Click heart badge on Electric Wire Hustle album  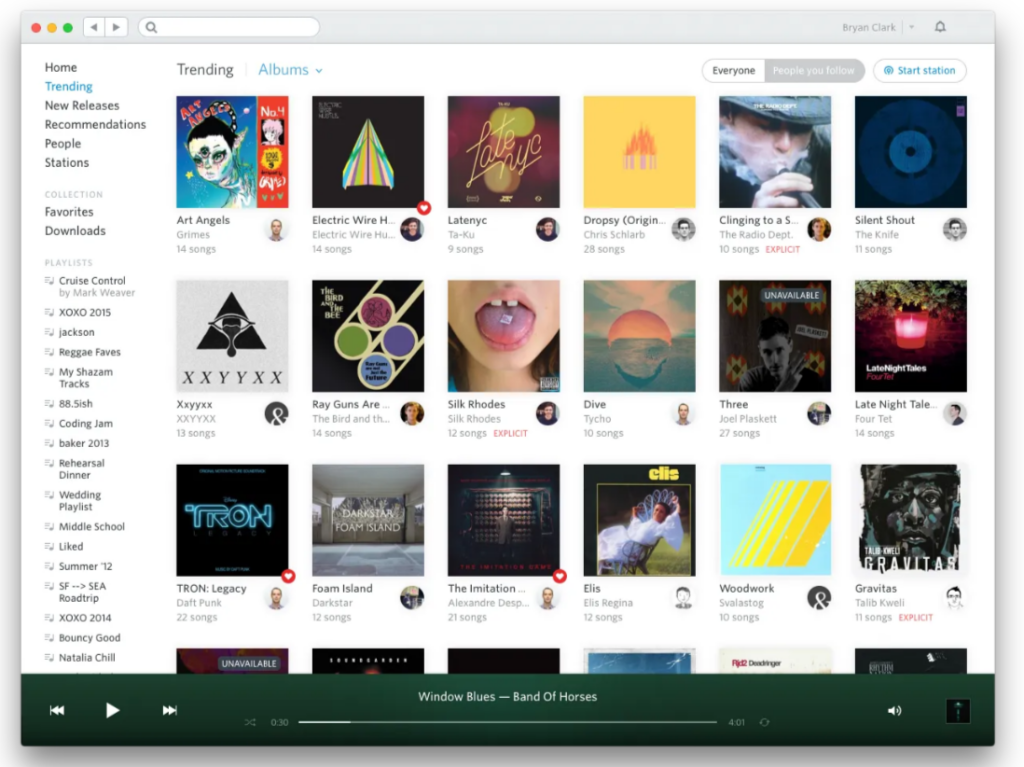[424, 208]
